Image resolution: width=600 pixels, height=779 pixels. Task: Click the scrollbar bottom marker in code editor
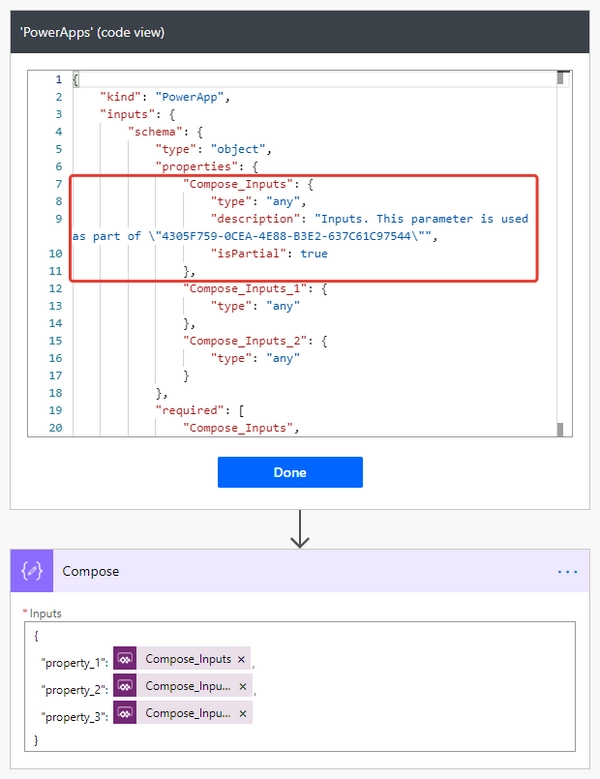coord(560,430)
